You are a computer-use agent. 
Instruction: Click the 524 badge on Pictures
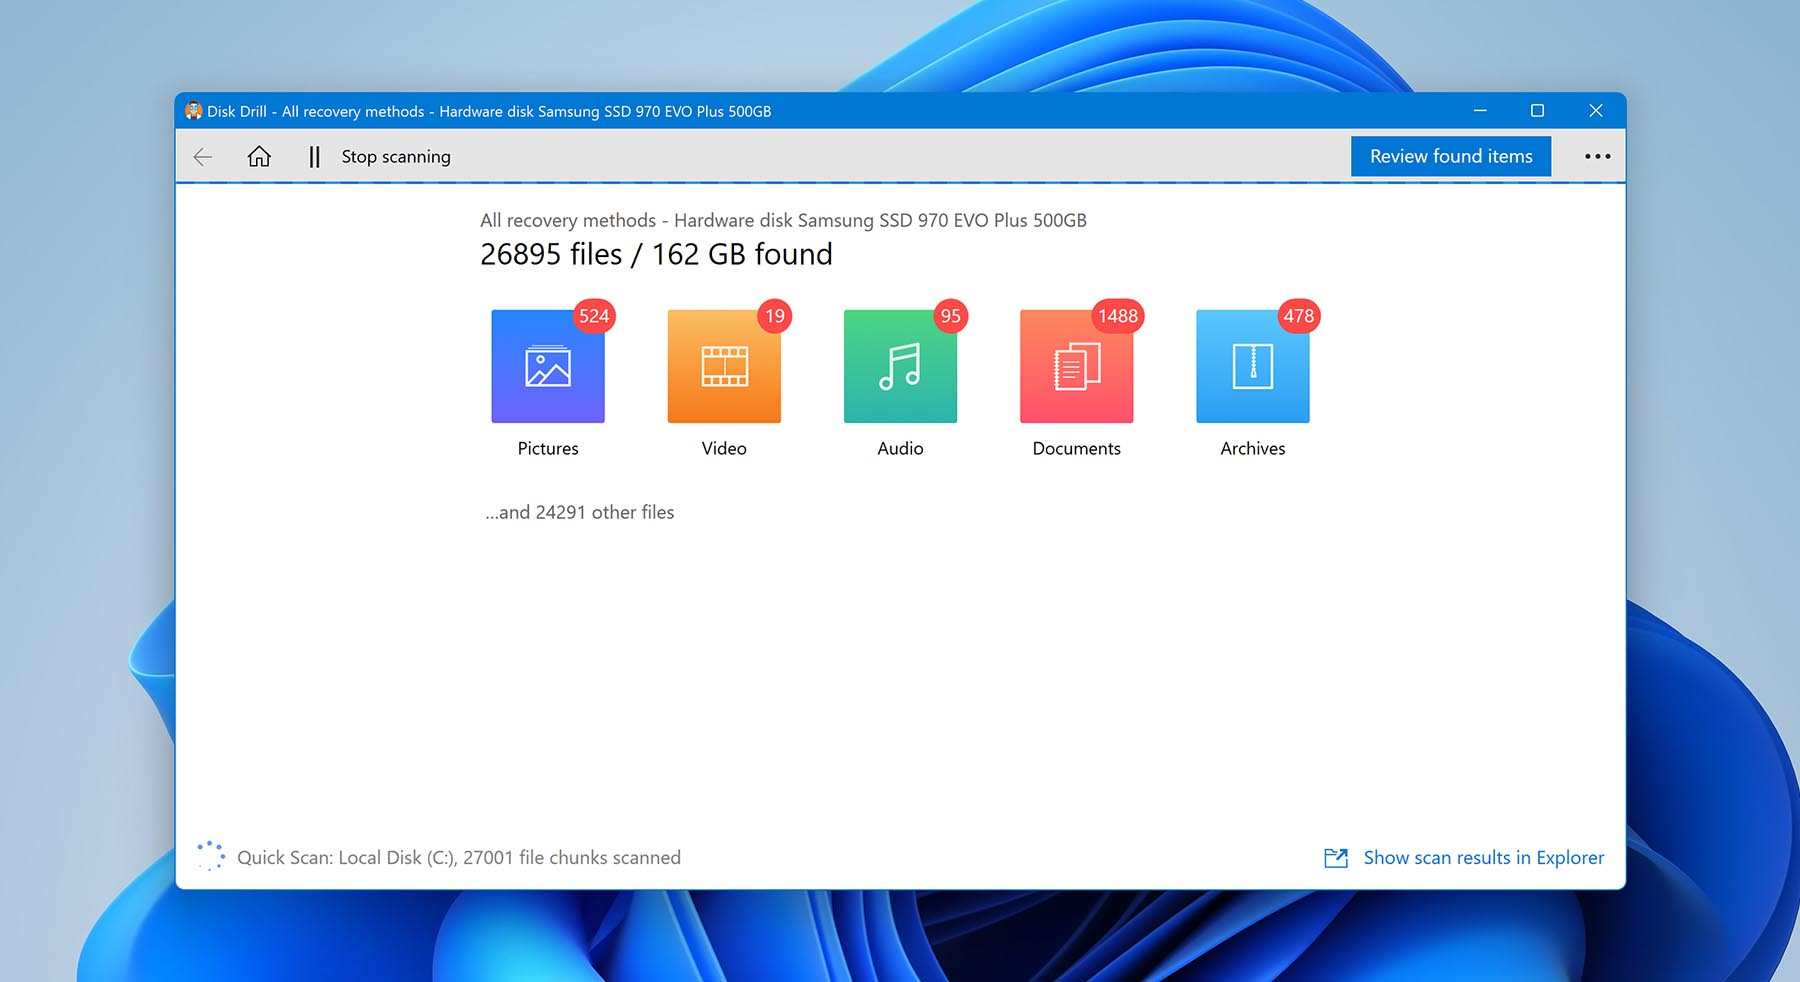coord(594,316)
